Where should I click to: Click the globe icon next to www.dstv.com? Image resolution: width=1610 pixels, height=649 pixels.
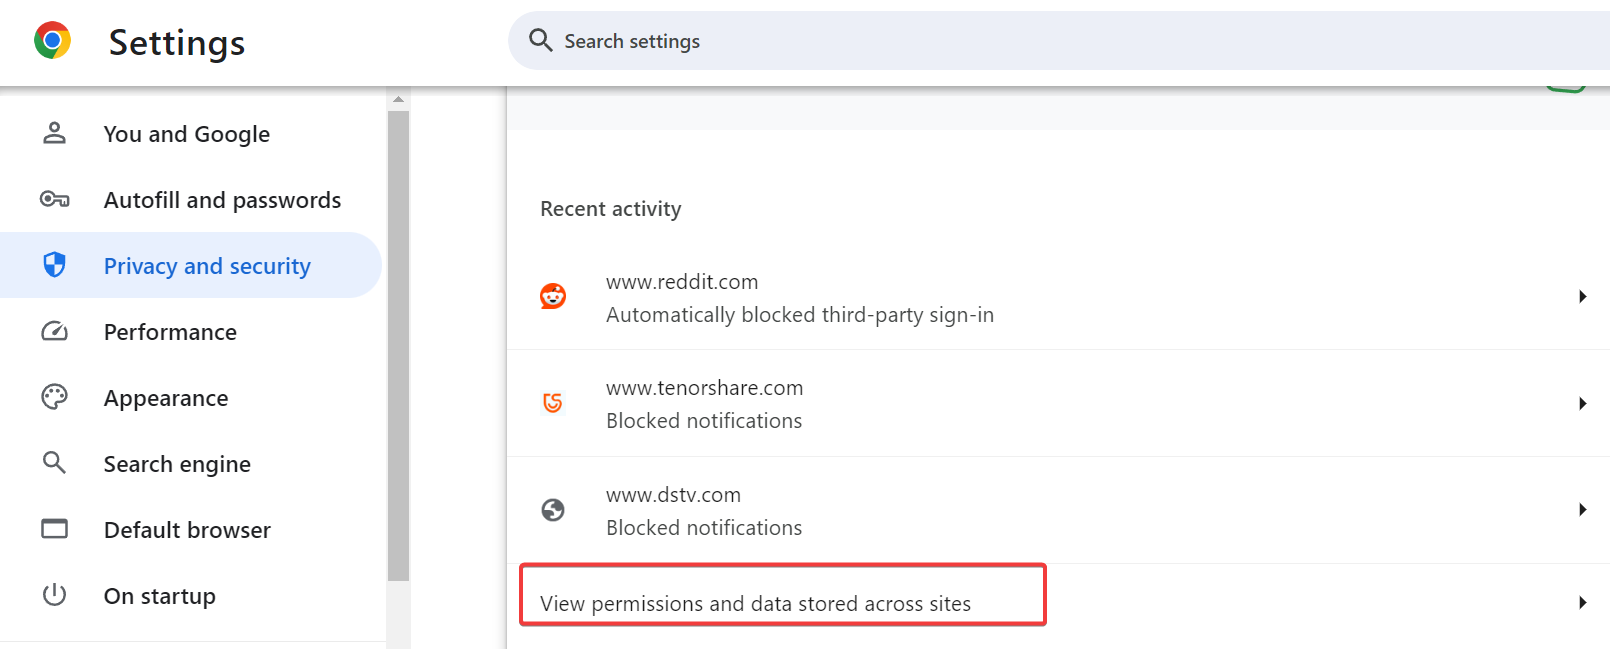[x=553, y=510]
